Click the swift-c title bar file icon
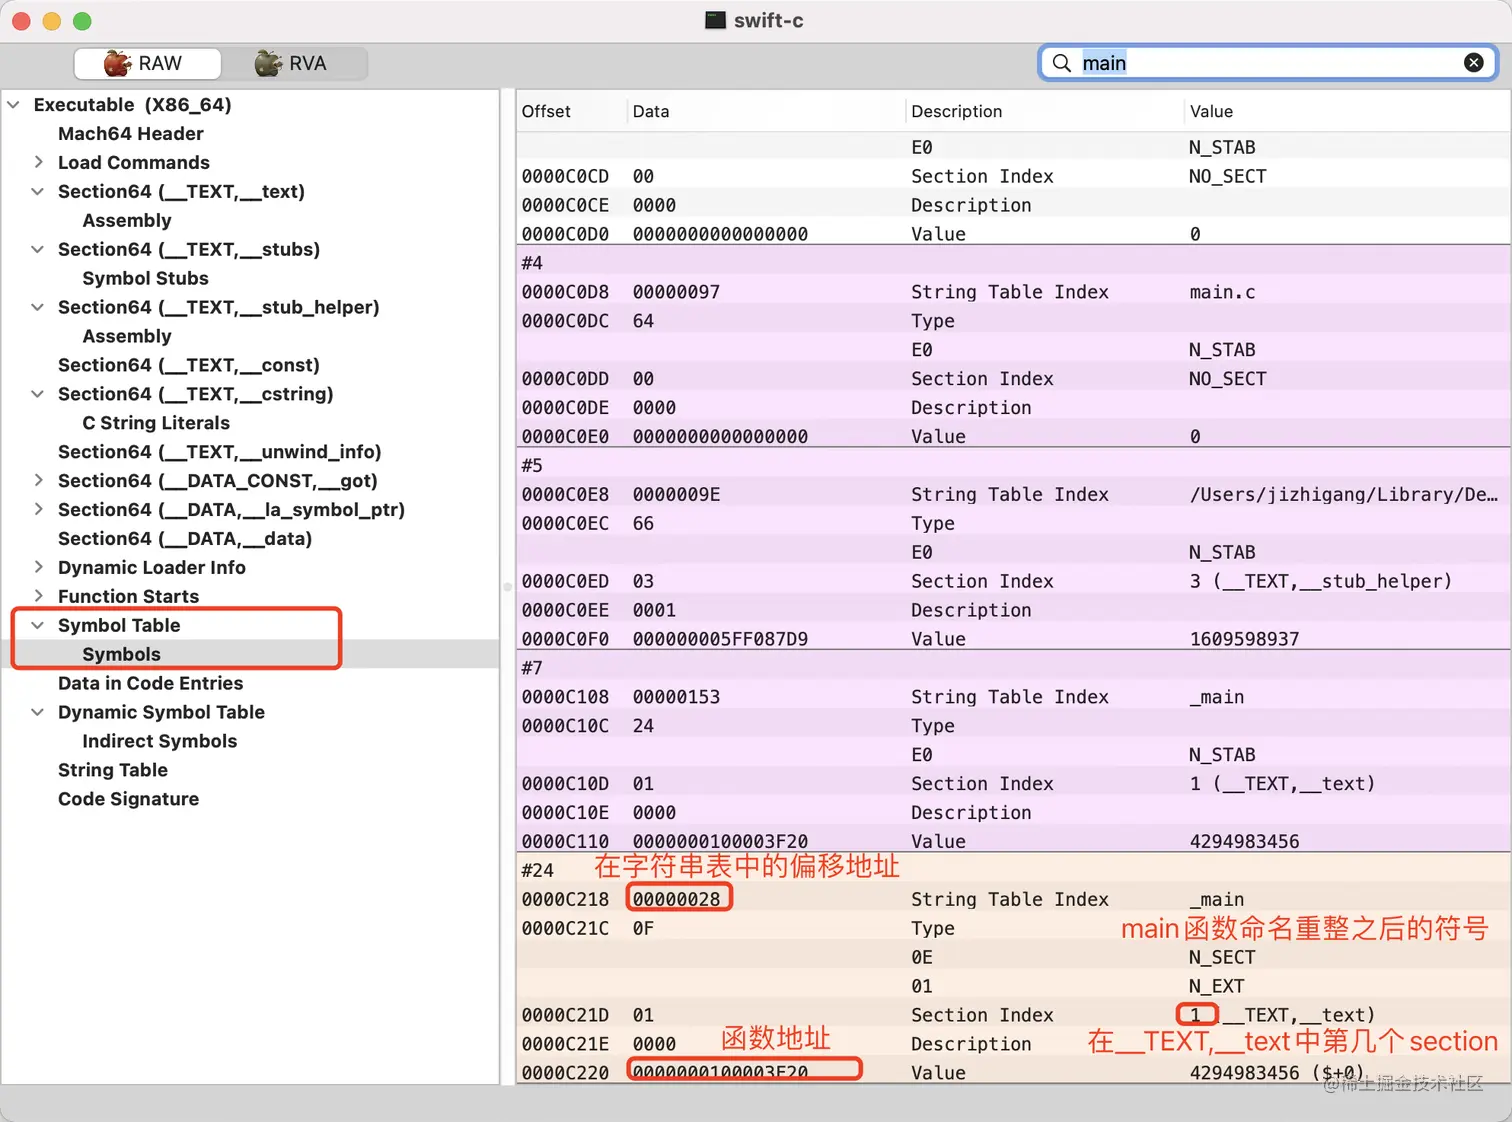The width and height of the screenshot is (1512, 1122). (x=715, y=21)
